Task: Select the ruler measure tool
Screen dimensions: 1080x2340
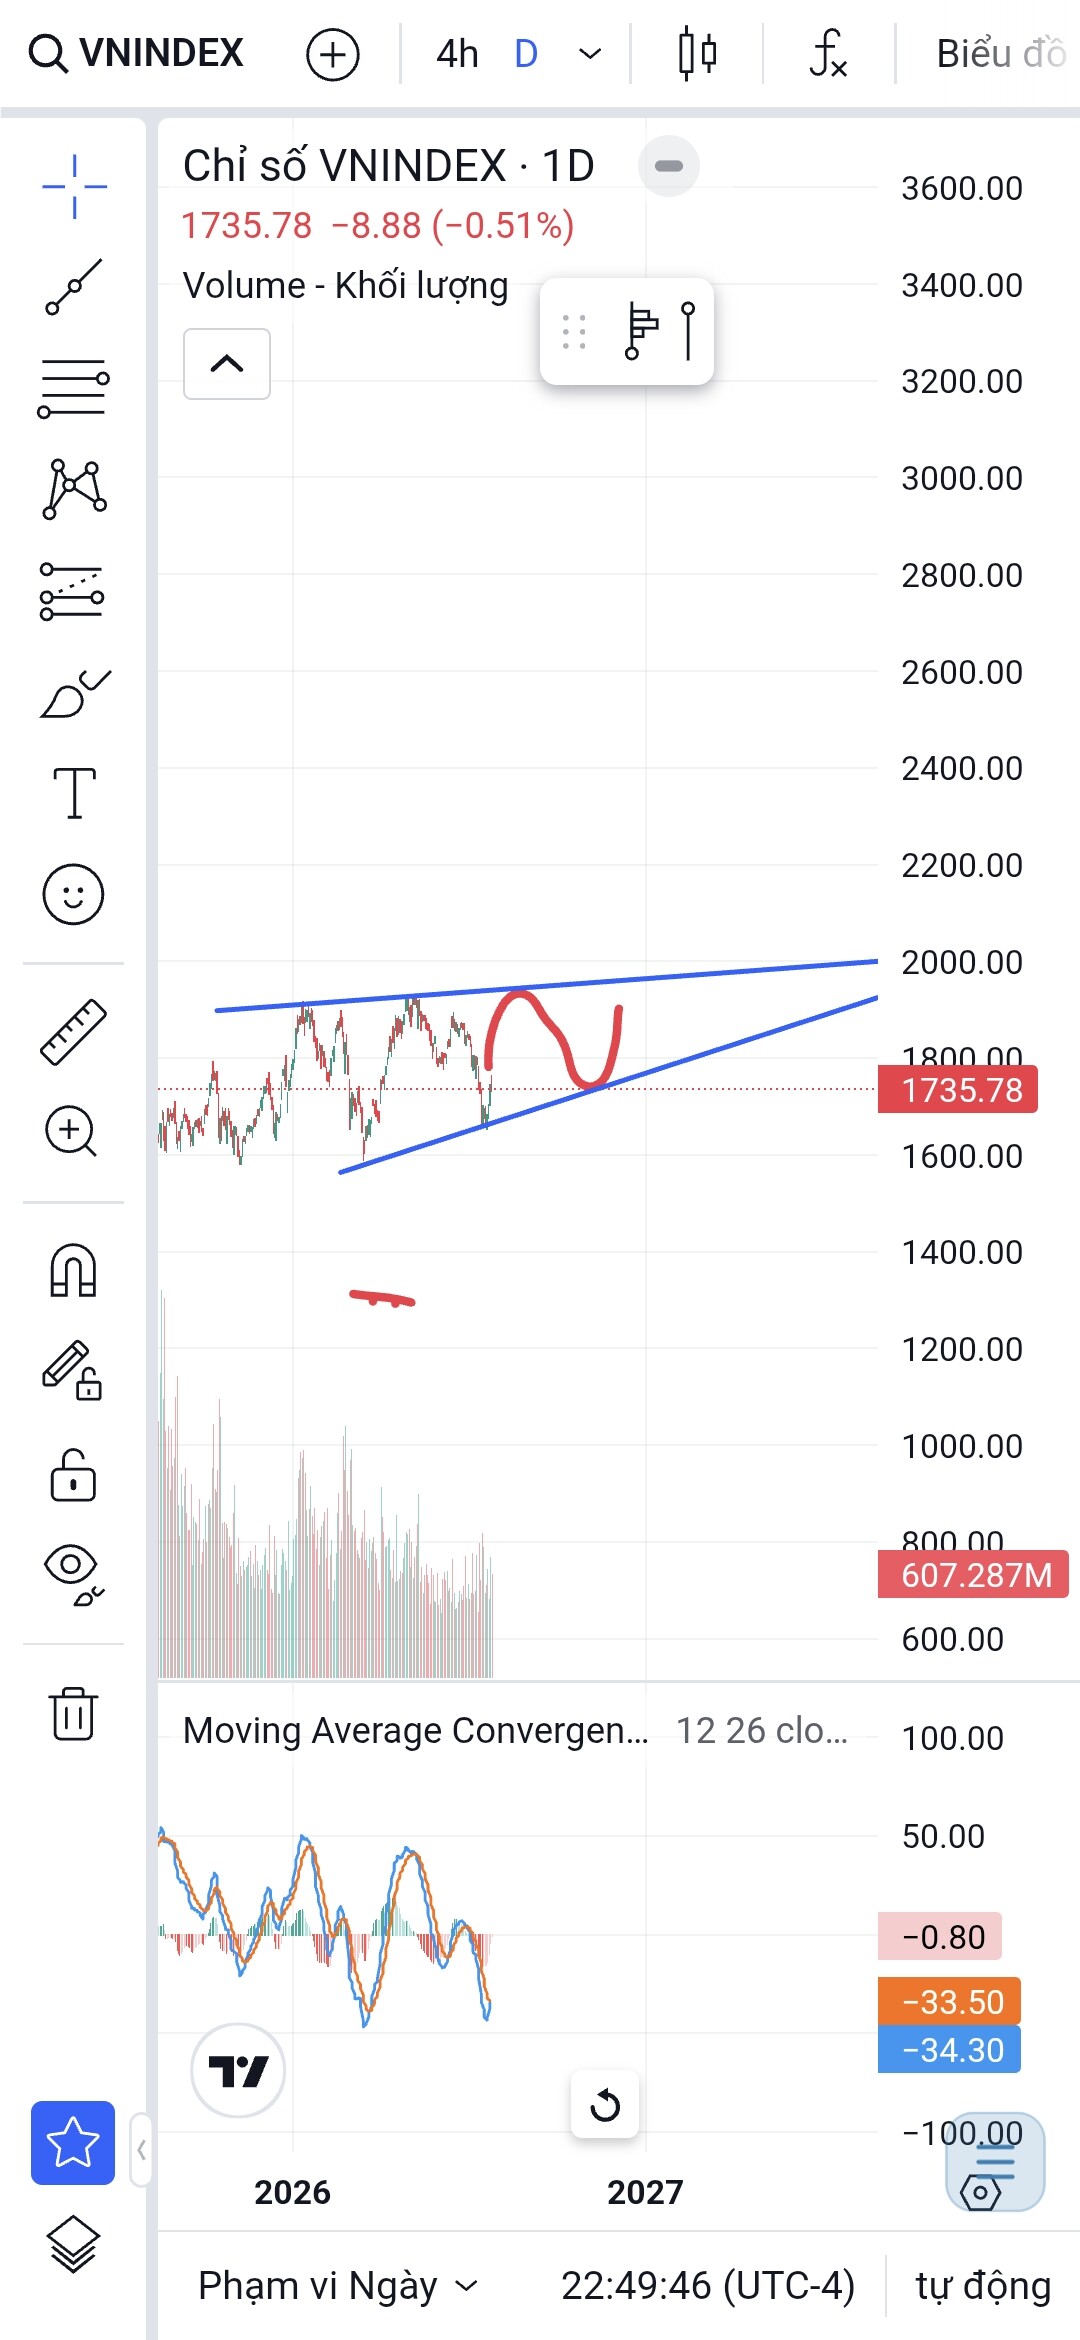Action: [x=73, y=1031]
